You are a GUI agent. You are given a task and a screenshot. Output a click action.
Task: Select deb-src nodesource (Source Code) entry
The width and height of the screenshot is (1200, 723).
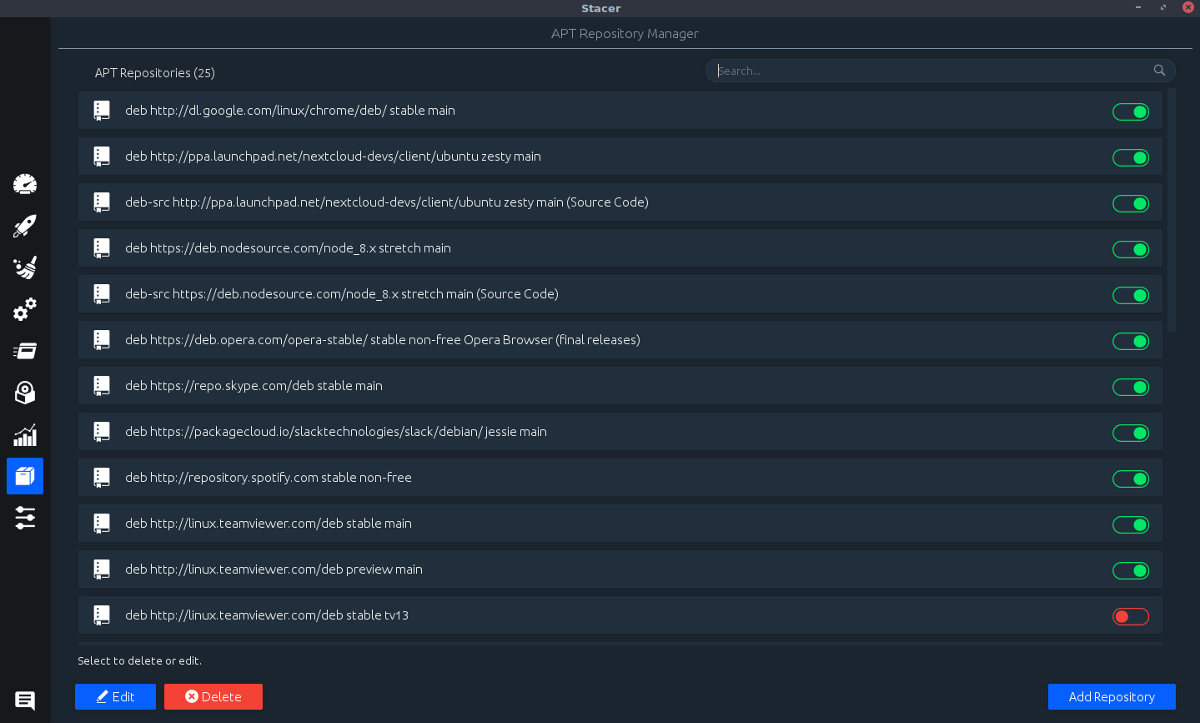pyautogui.click(x=342, y=294)
